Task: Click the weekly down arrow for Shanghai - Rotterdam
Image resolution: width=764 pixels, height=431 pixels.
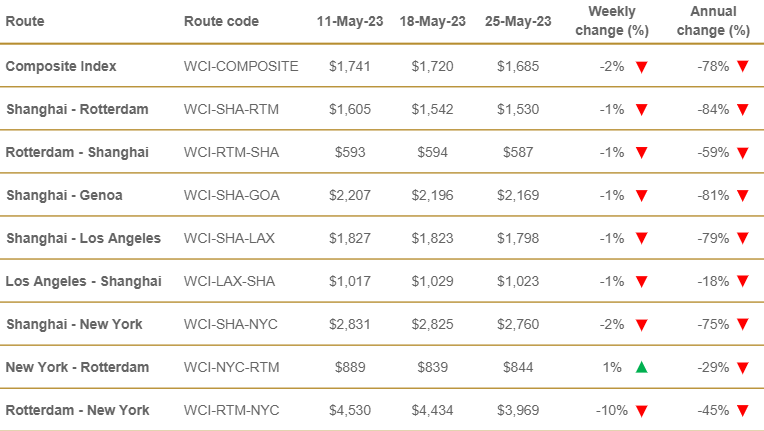Action: coord(642,110)
